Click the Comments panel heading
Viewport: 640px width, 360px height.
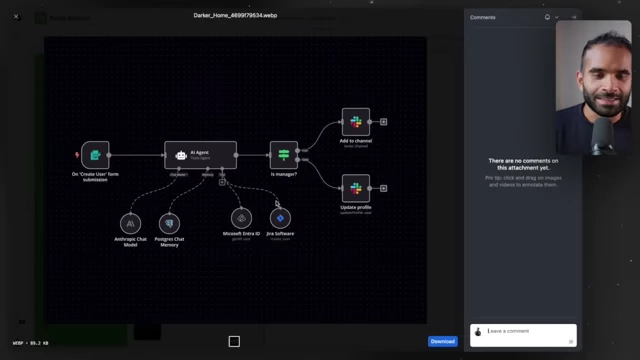pos(482,17)
